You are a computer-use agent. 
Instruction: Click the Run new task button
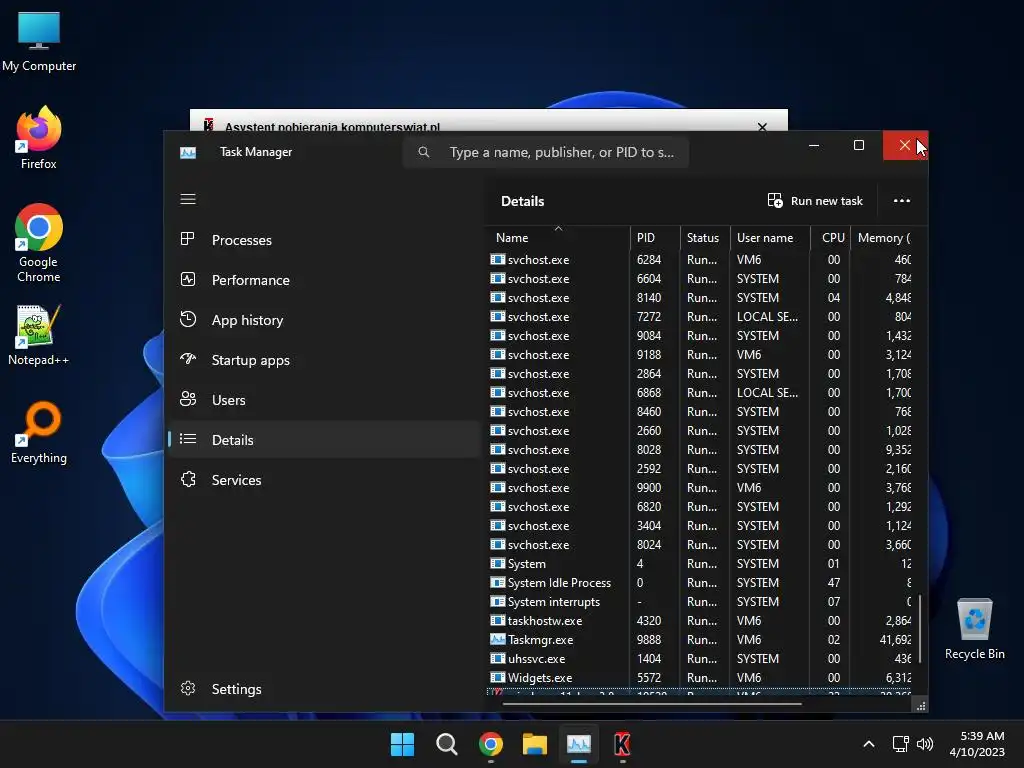tap(815, 200)
